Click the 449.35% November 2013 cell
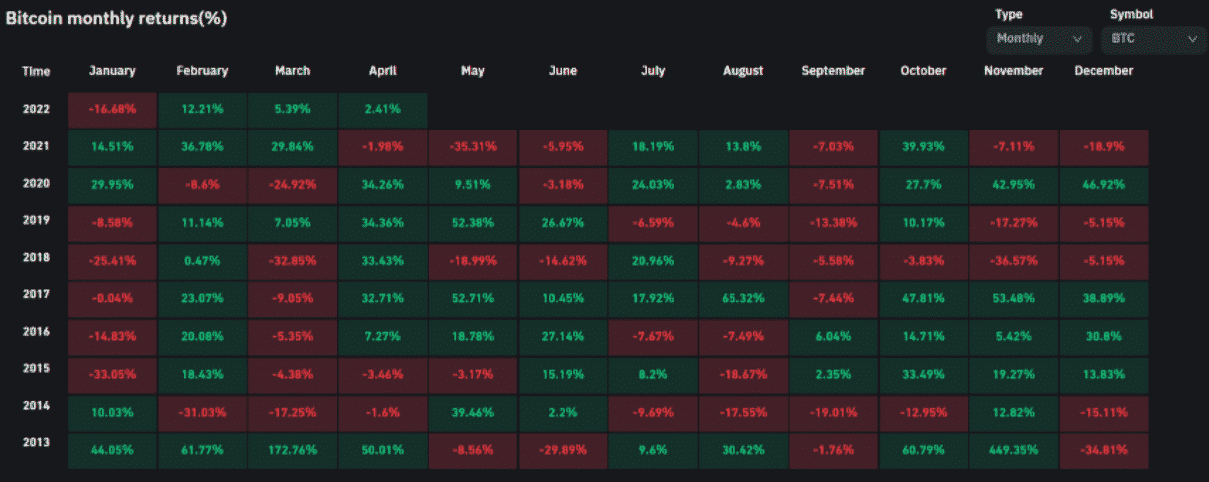The width and height of the screenshot is (1209, 482). [x=1013, y=450]
